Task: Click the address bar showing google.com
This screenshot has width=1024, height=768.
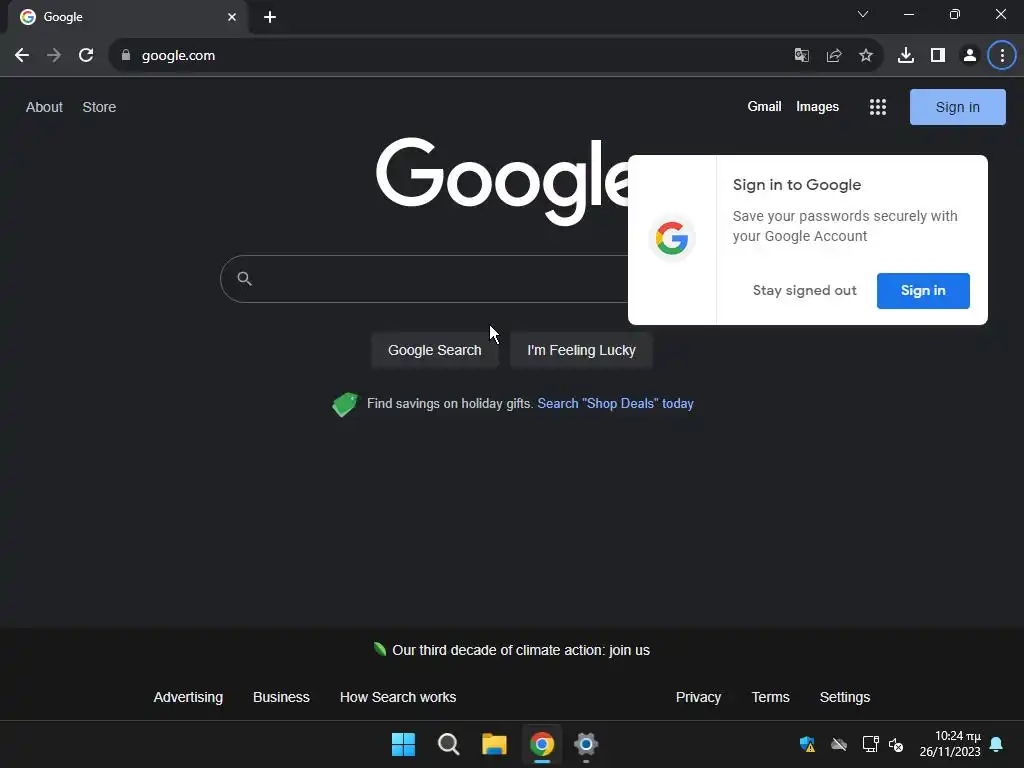Action: coord(451,56)
